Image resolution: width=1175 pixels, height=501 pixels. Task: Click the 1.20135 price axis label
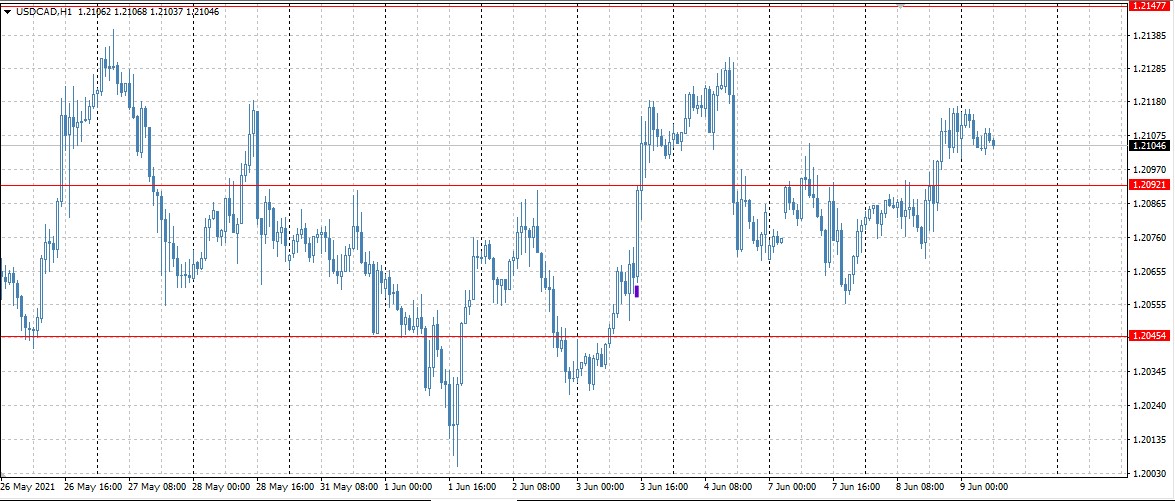1149,440
